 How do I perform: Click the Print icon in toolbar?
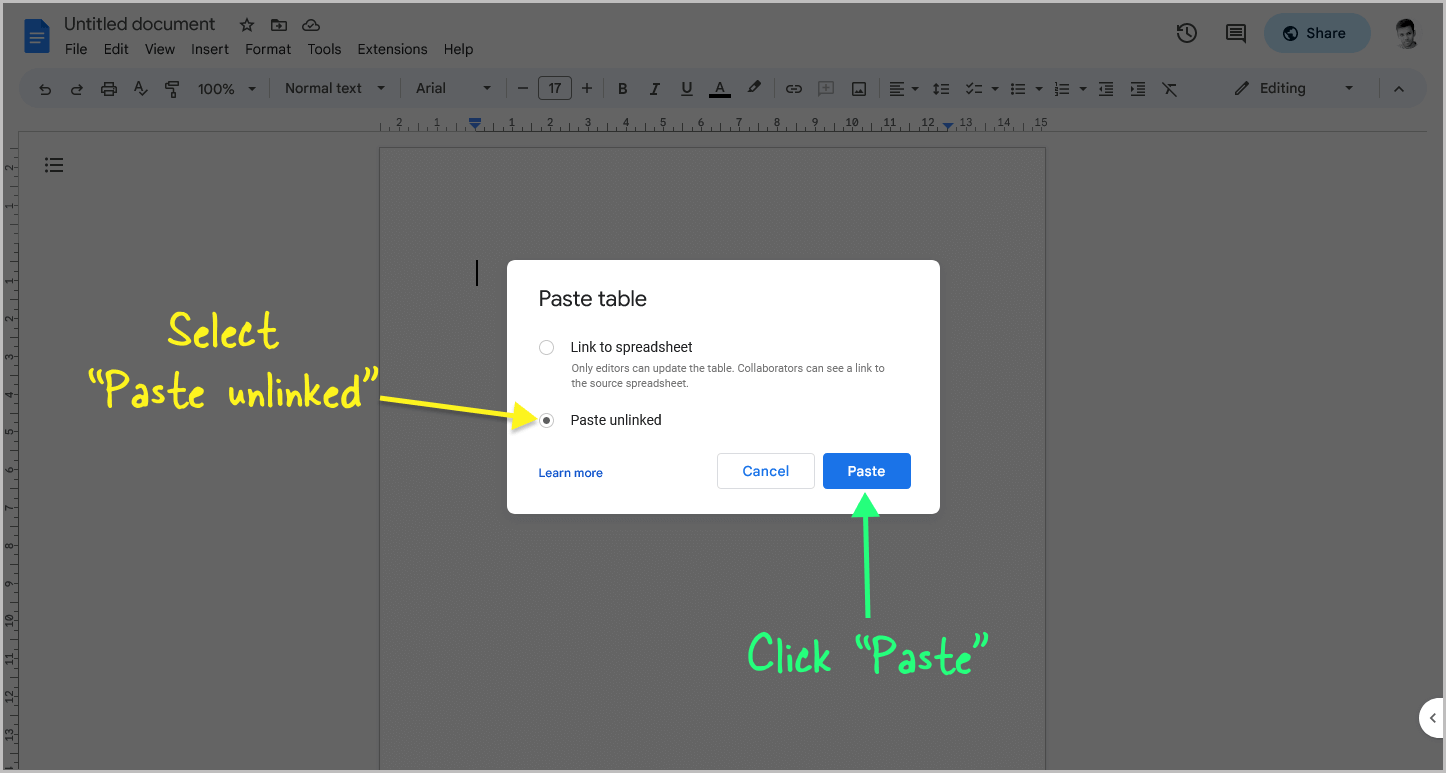coord(109,89)
